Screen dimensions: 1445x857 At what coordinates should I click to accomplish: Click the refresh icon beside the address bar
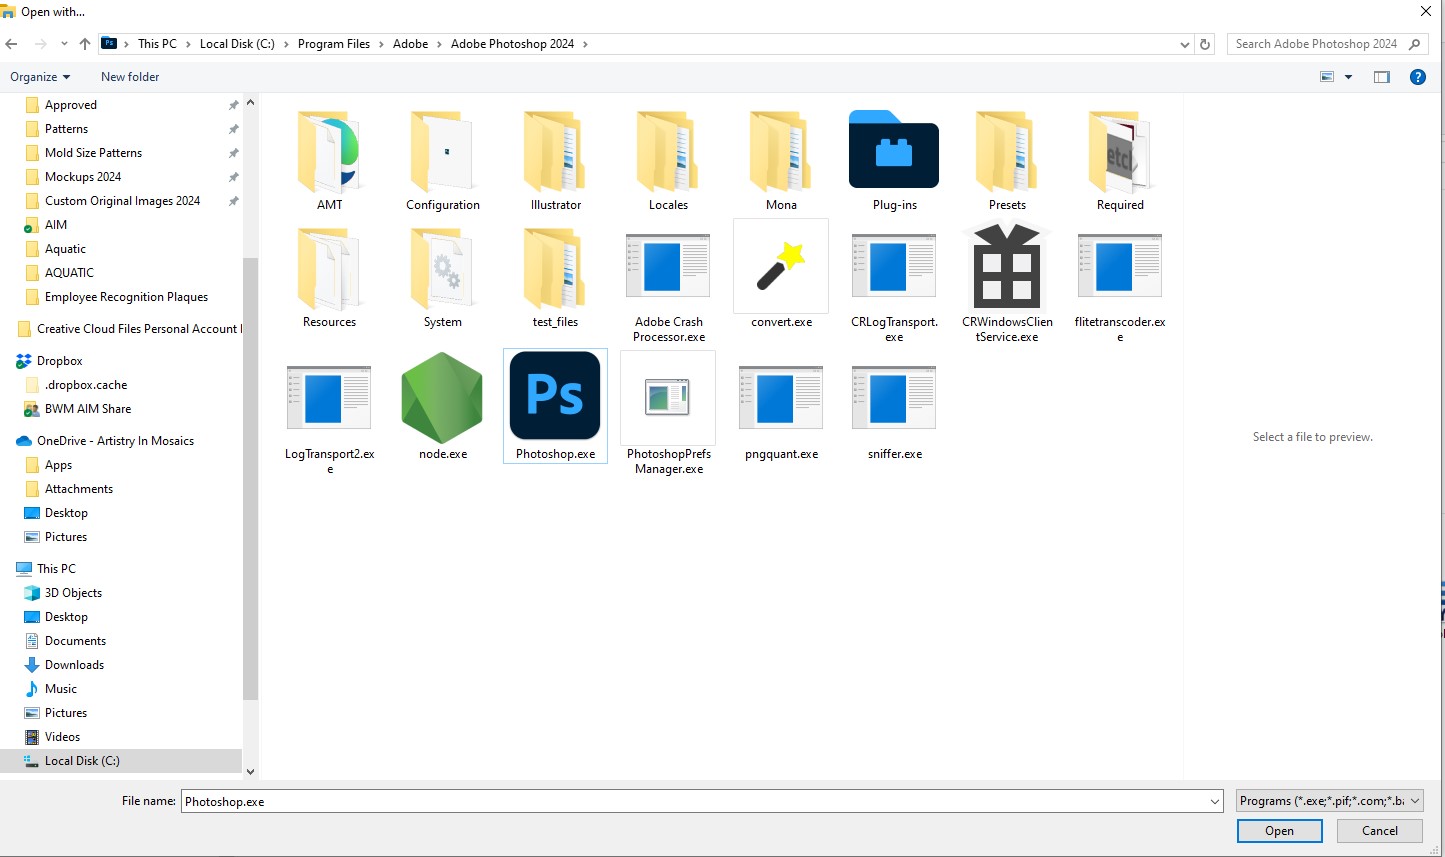pyautogui.click(x=1204, y=44)
